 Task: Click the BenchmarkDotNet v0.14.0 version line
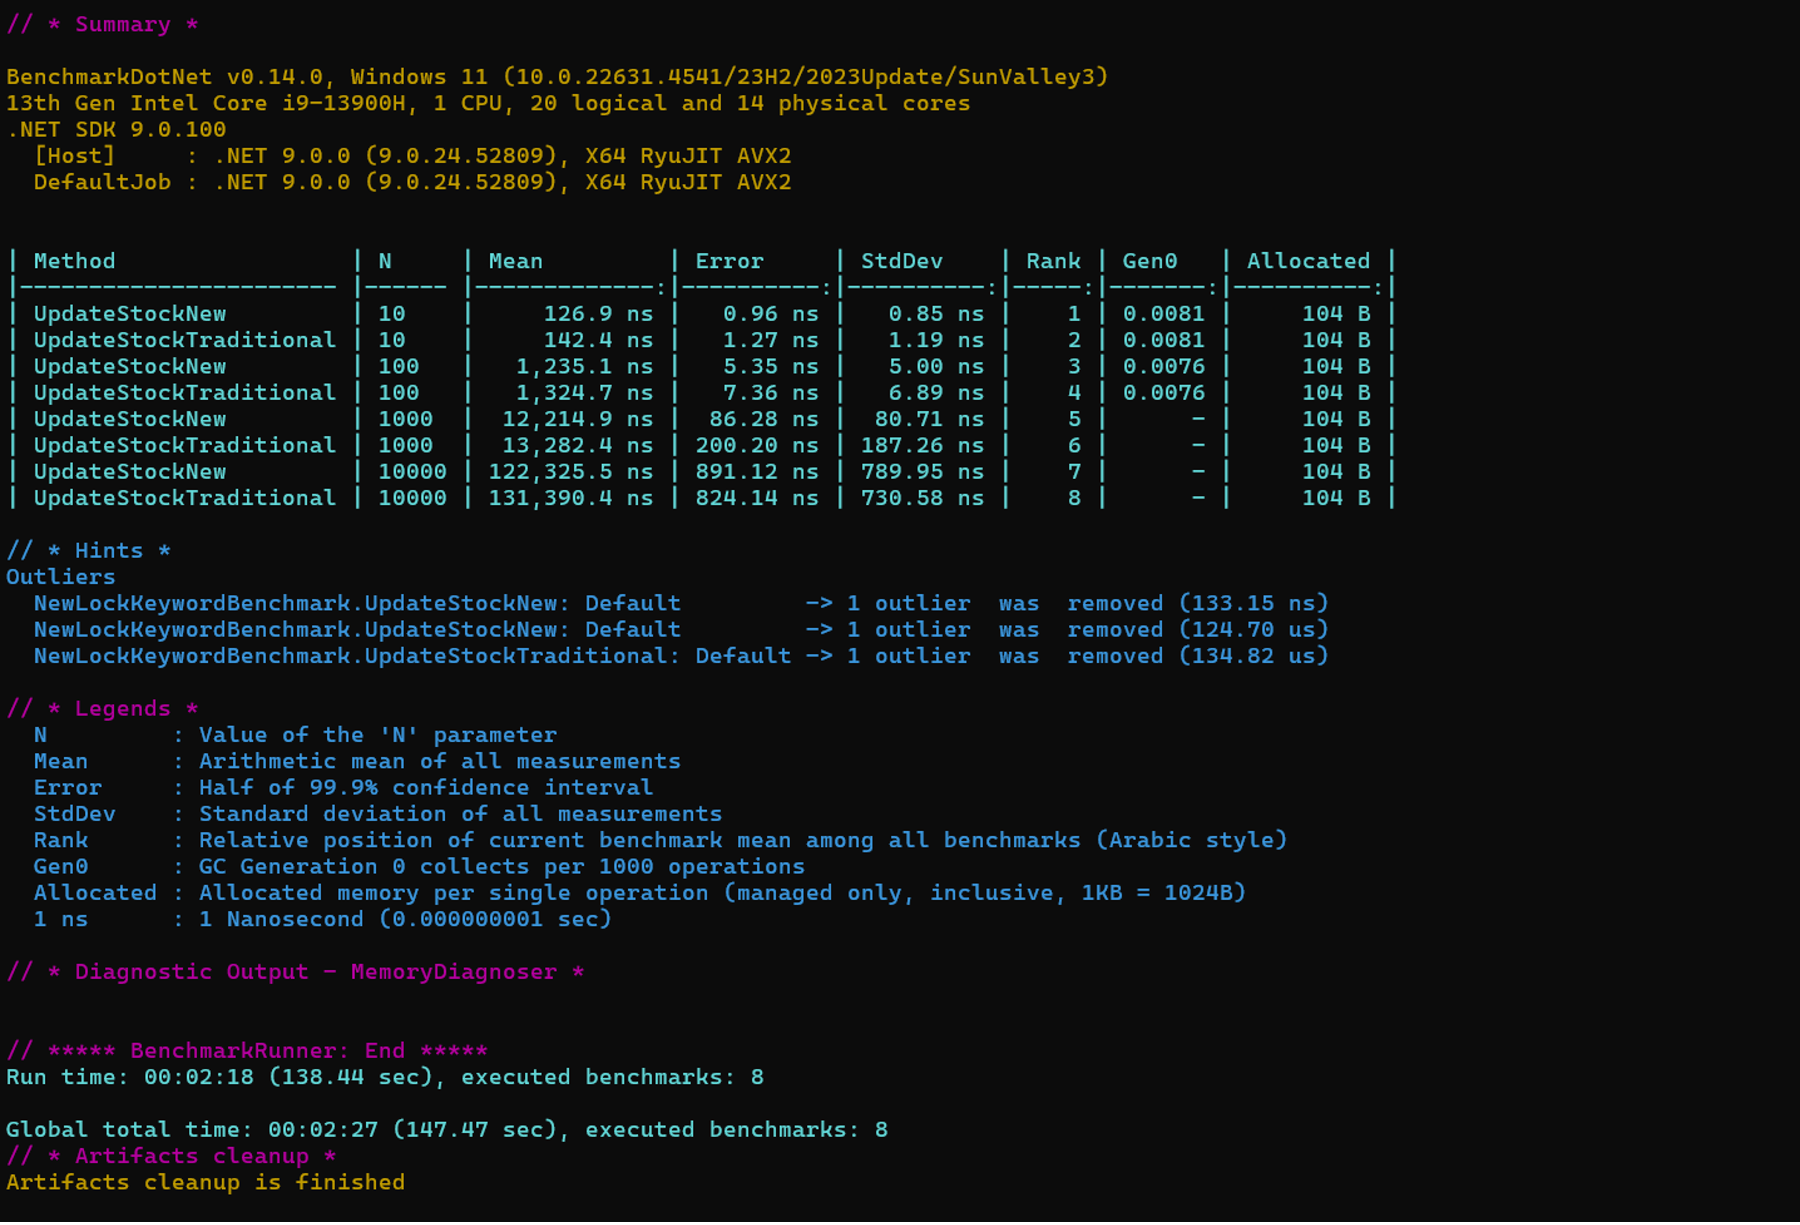(x=556, y=77)
